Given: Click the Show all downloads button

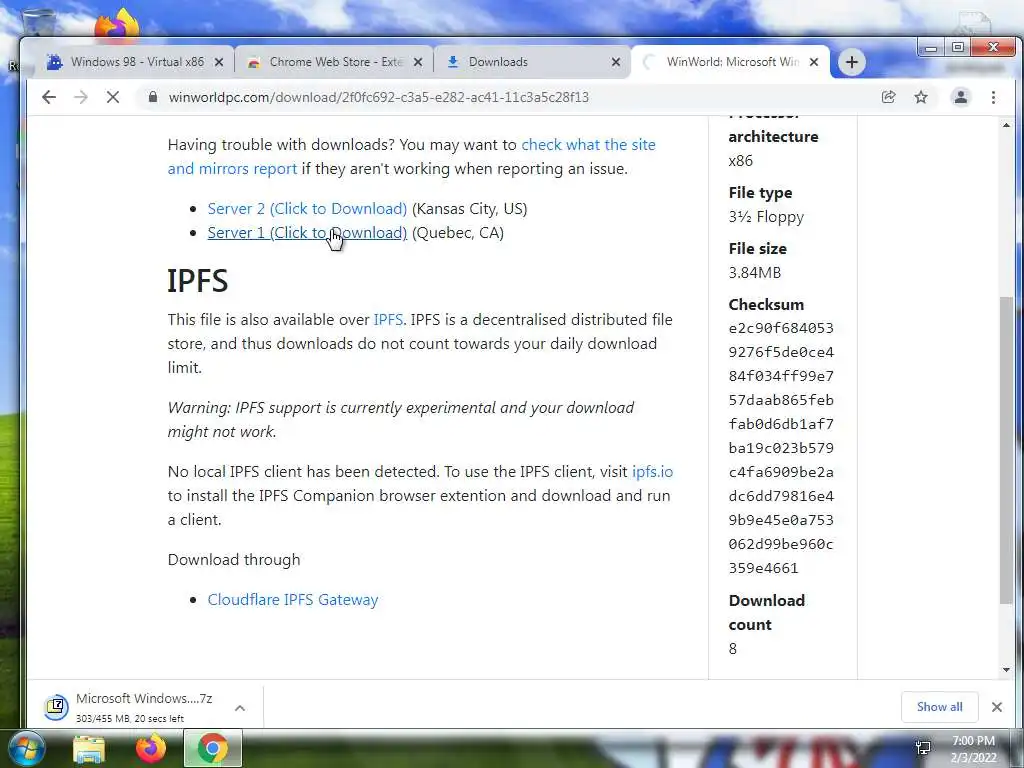Looking at the screenshot, I should click(939, 707).
